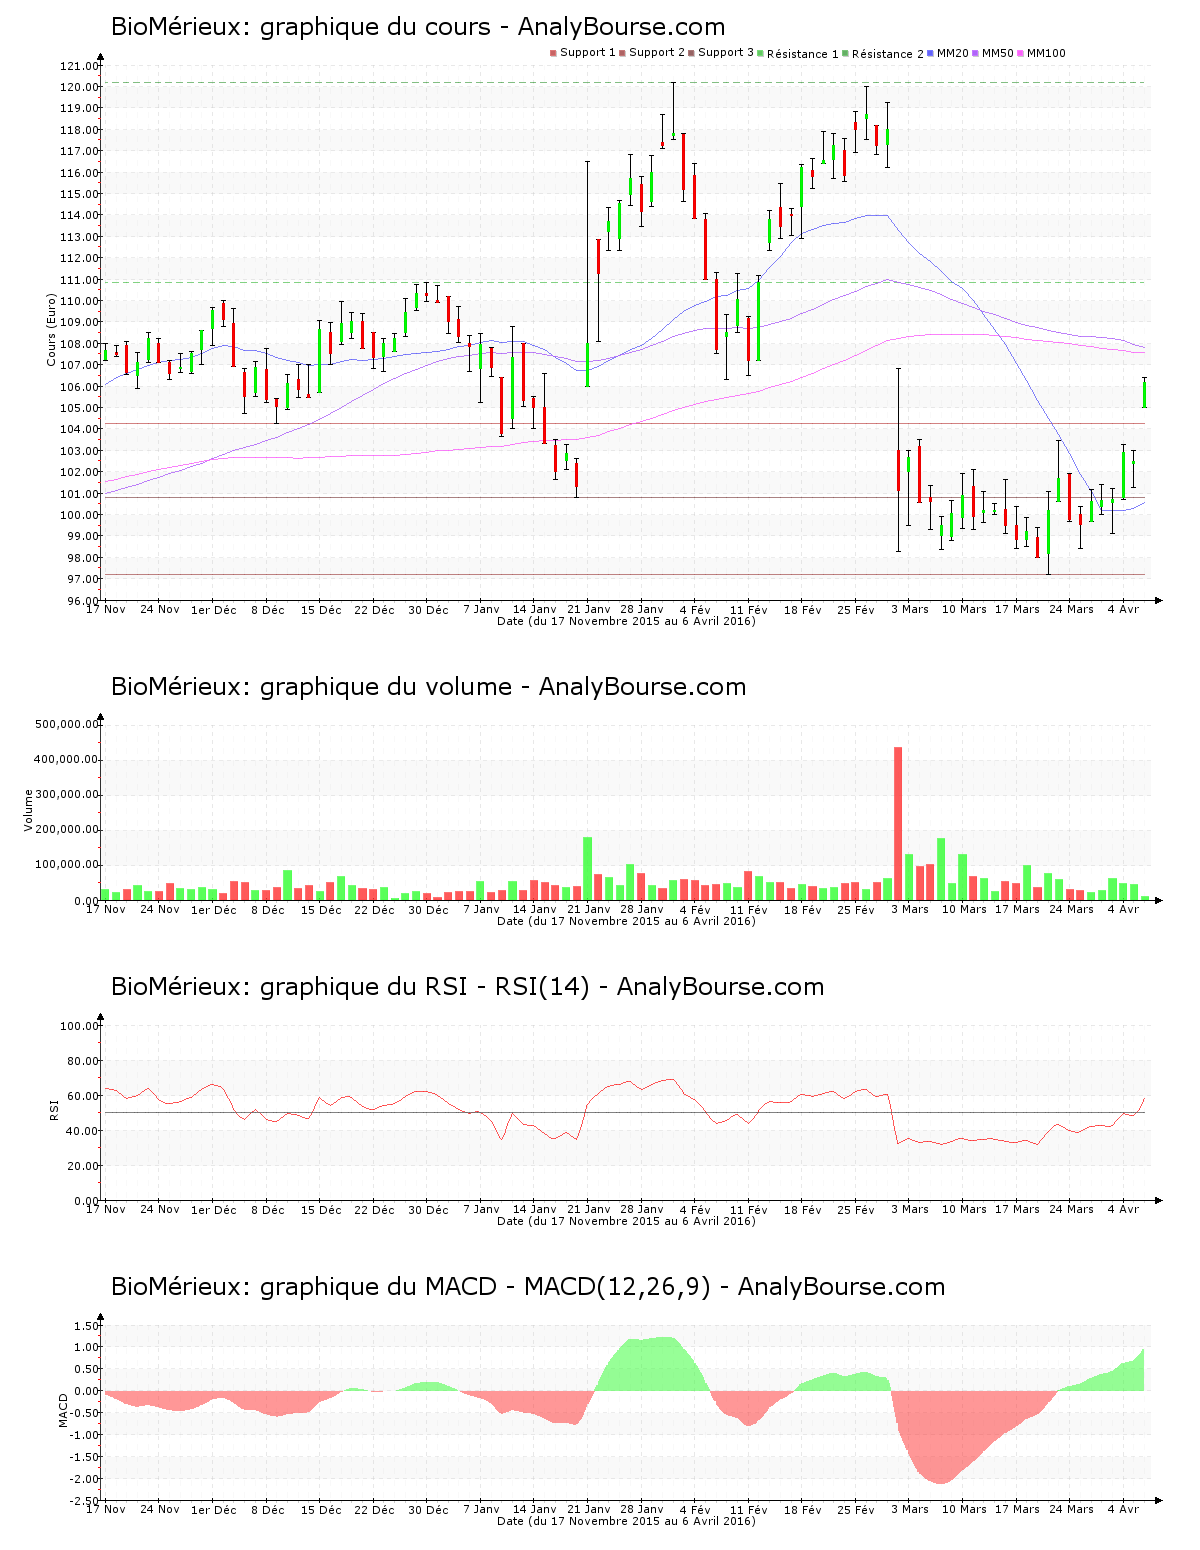The width and height of the screenshot is (1200, 1550).
Task: Click the tallest red volume bar in March
Action: click(898, 823)
